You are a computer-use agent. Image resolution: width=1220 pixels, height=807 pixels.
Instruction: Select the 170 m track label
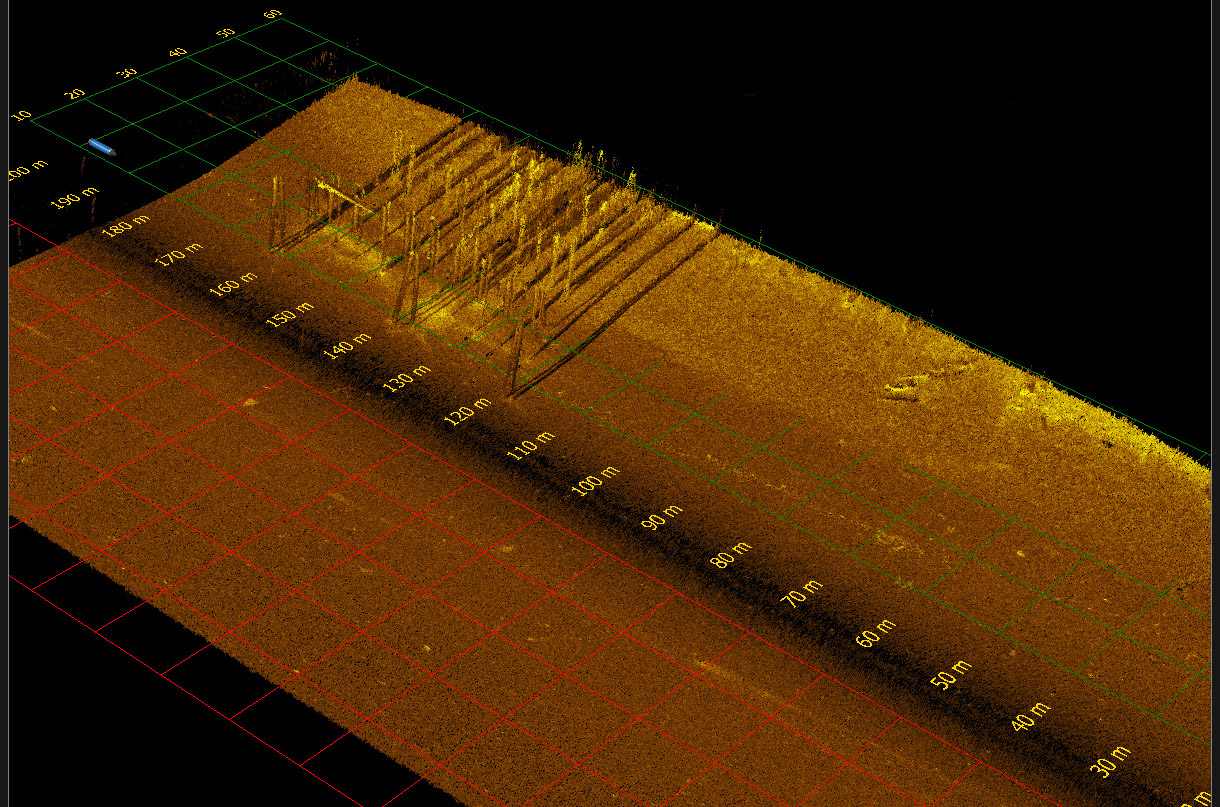point(180,254)
